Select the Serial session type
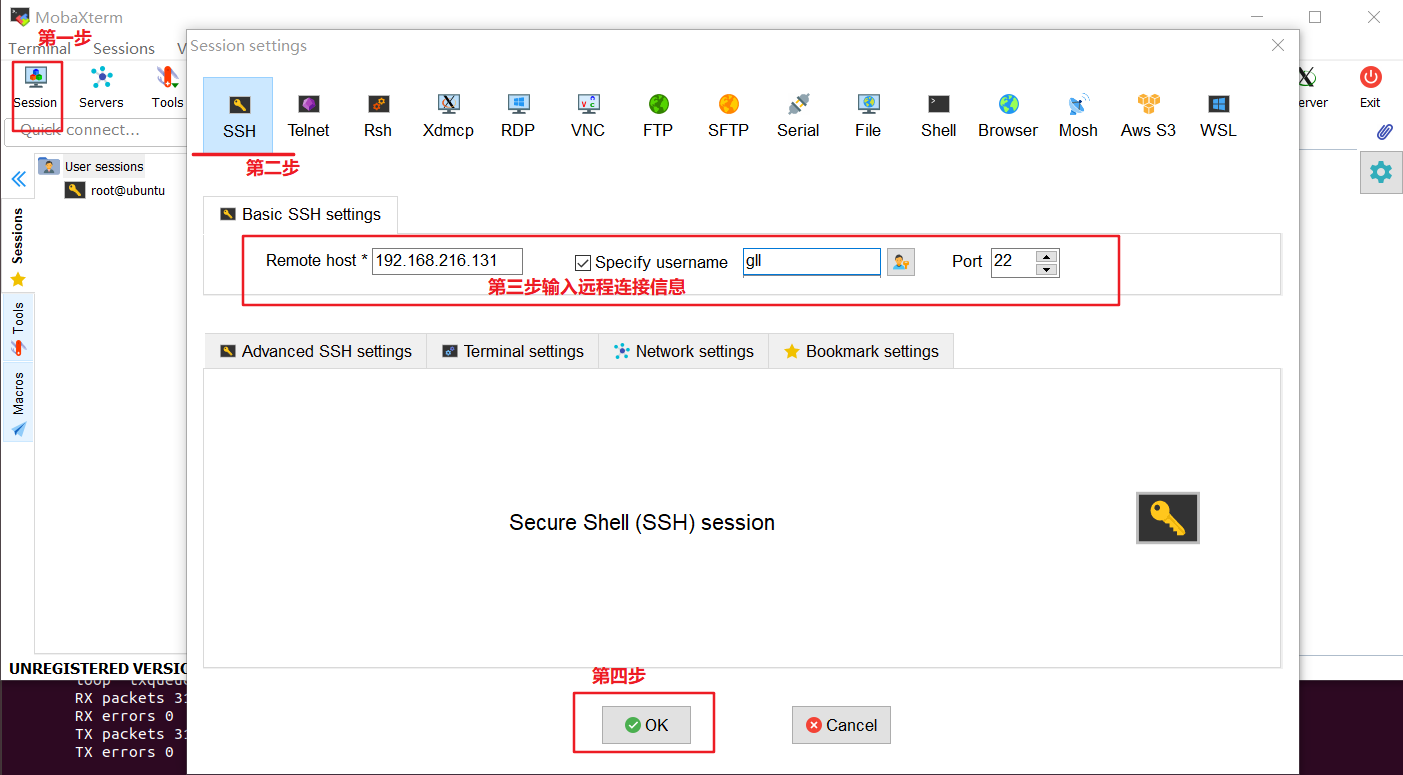This screenshot has height=775, width=1403. pyautogui.click(x=798, y=115)
